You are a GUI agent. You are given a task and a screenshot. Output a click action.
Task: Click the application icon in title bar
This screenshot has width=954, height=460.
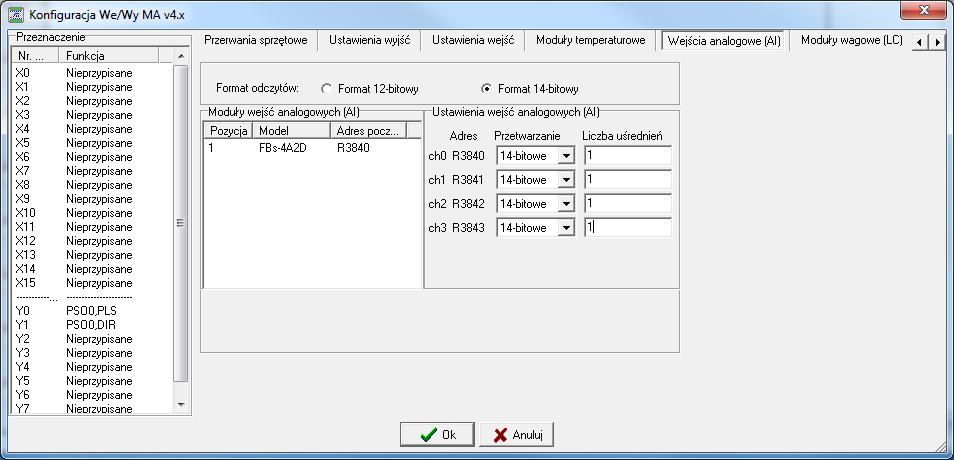point(16,13)
